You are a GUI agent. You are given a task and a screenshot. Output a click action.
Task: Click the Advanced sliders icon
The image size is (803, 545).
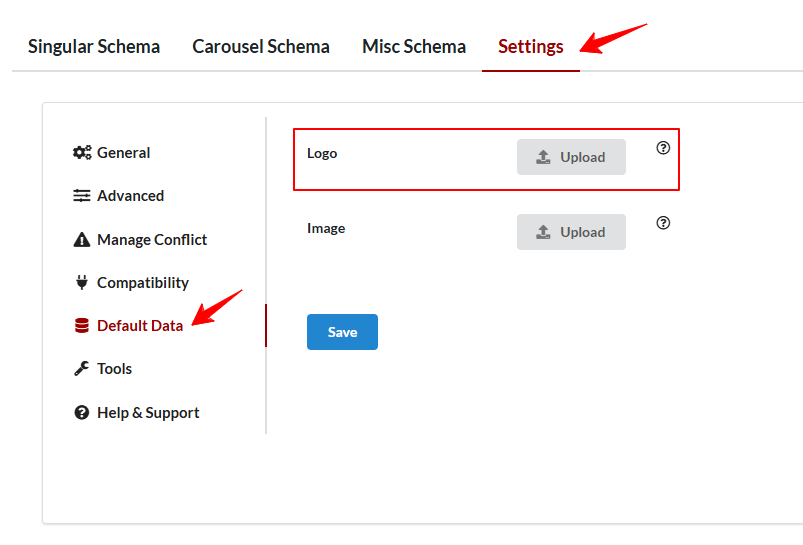[x=82, y=196]
